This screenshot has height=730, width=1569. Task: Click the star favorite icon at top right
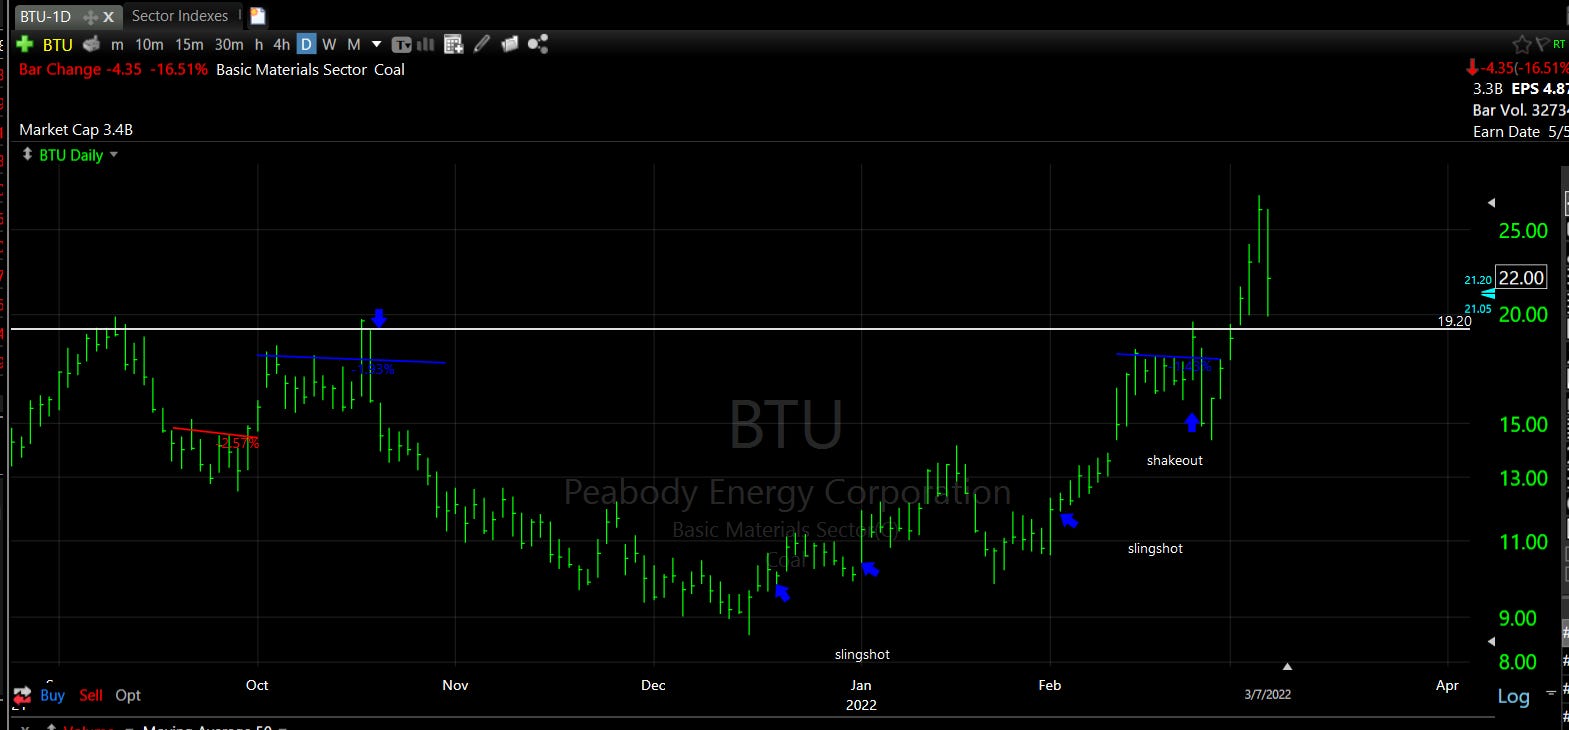tap(1522, 44)
